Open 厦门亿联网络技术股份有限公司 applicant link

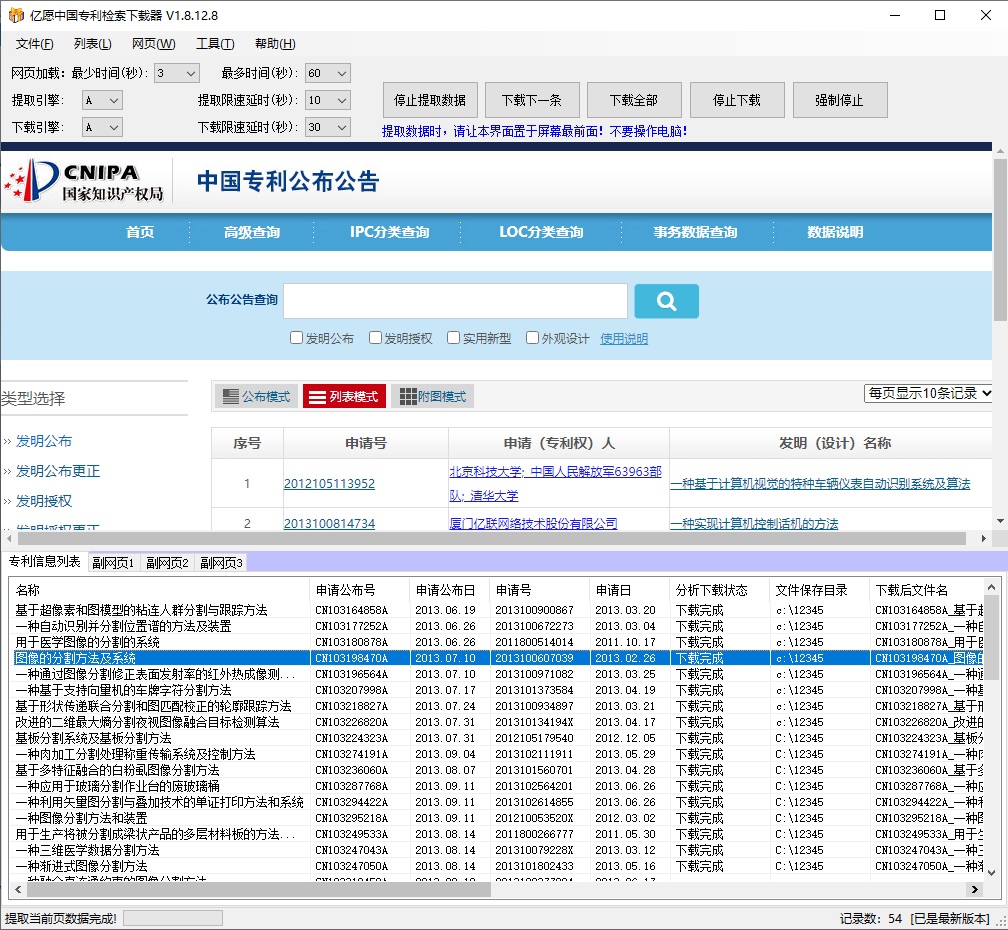[533, 523]
